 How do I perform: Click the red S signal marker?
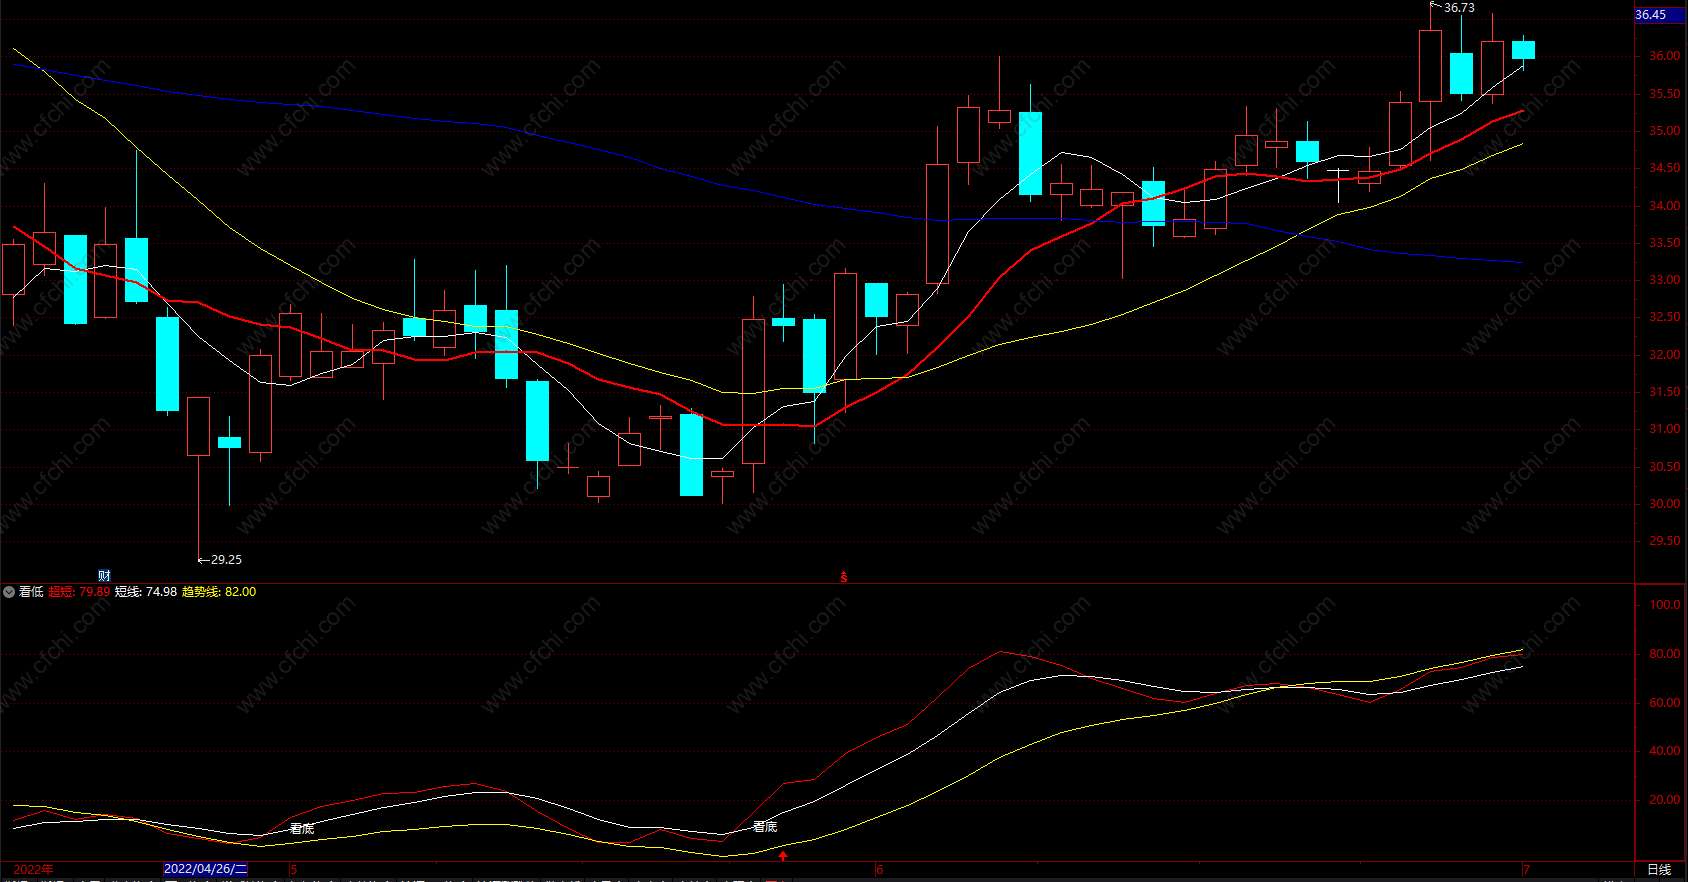844,577
